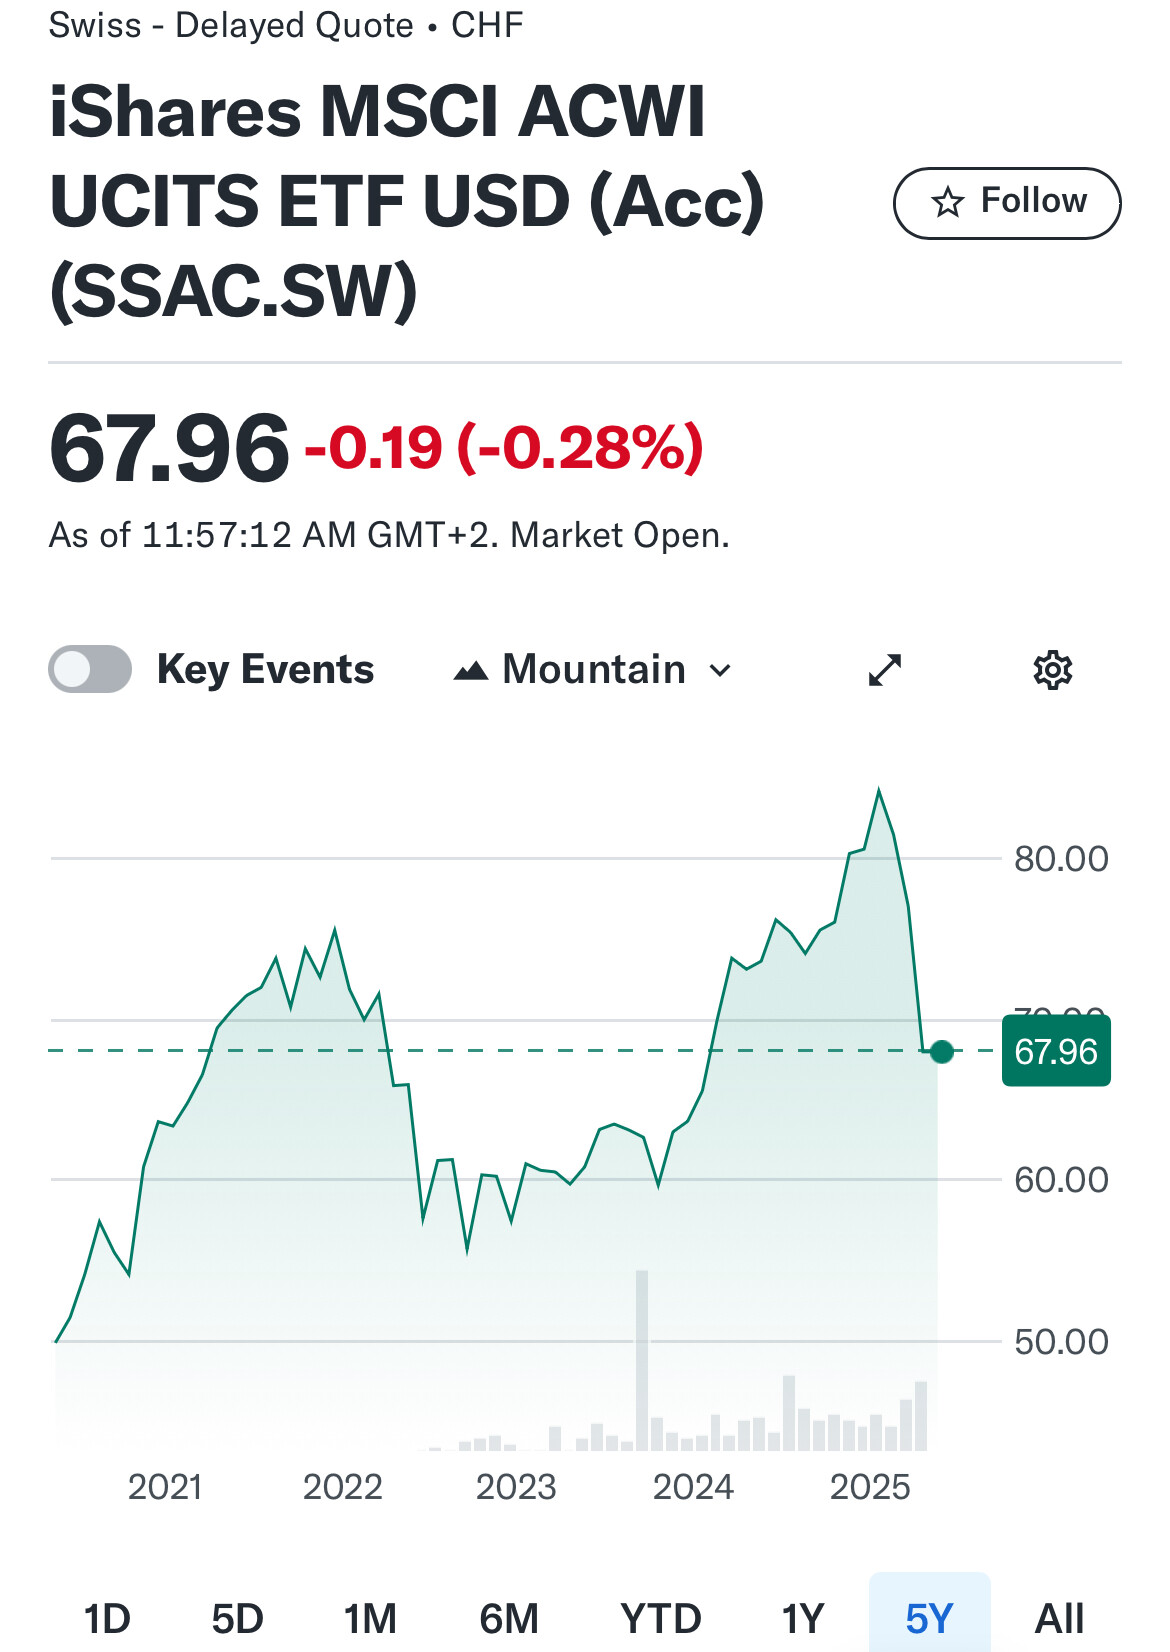Select the YTD time range
The image size is (1170, 1652).
(x=660, y=1617)
